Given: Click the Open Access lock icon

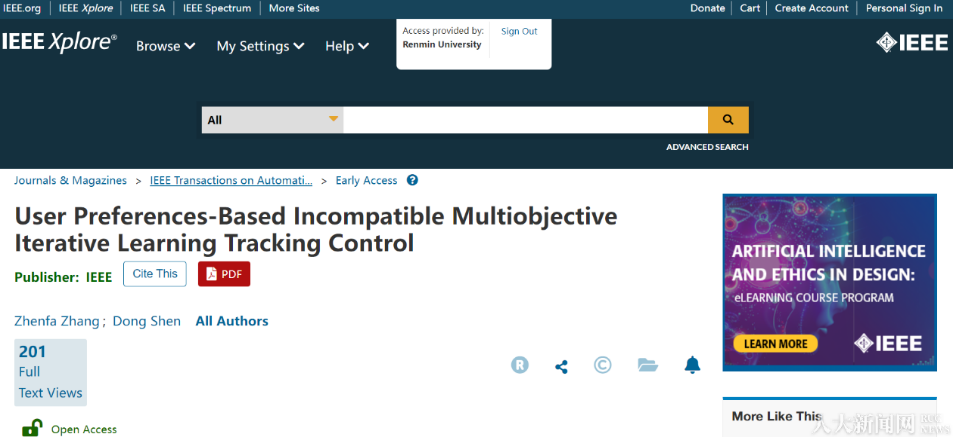Looking at the screenshot, I should [x=32, y=428].
